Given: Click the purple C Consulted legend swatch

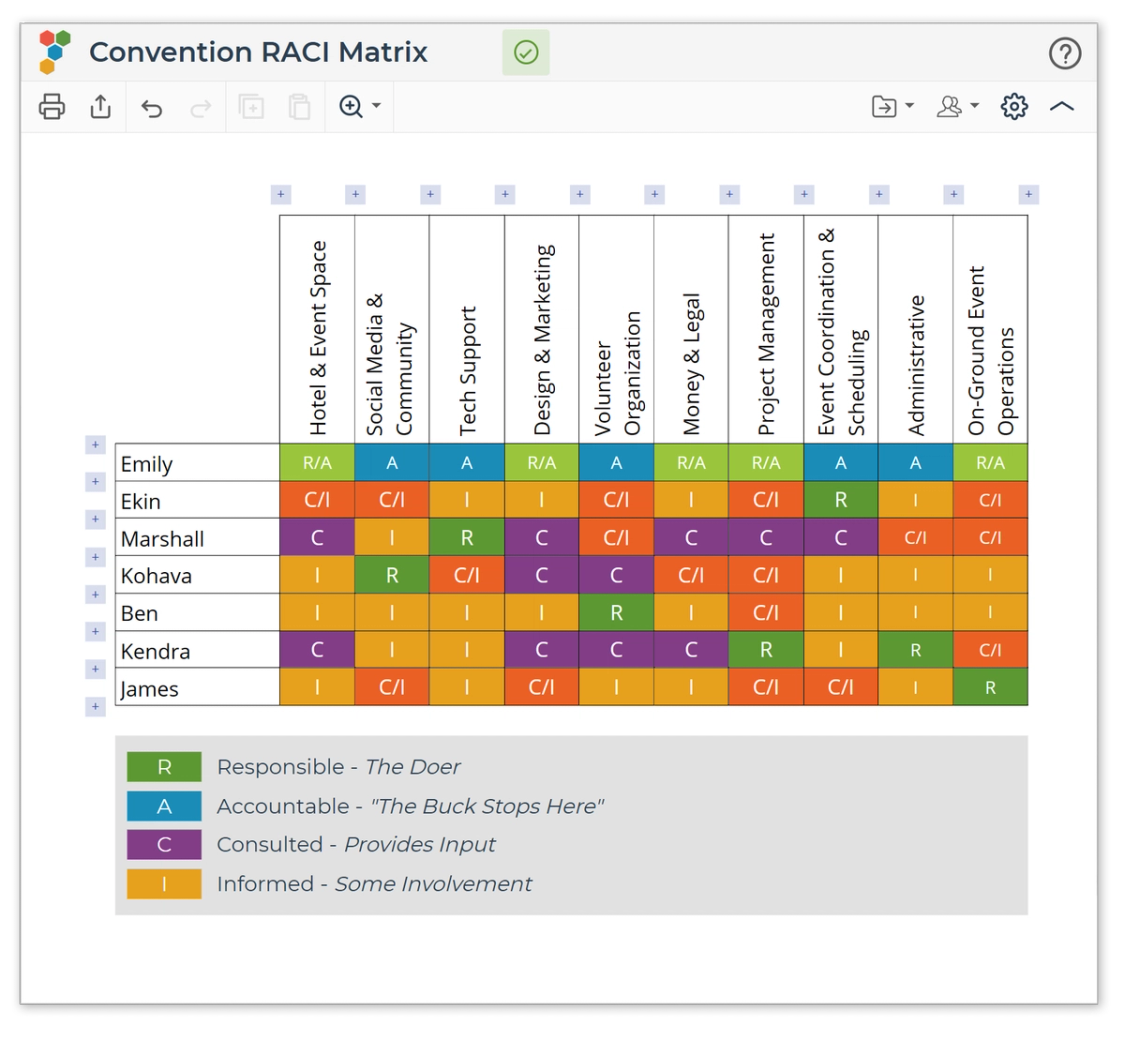Looking at the screenshot, I should (x=164, y=844).
